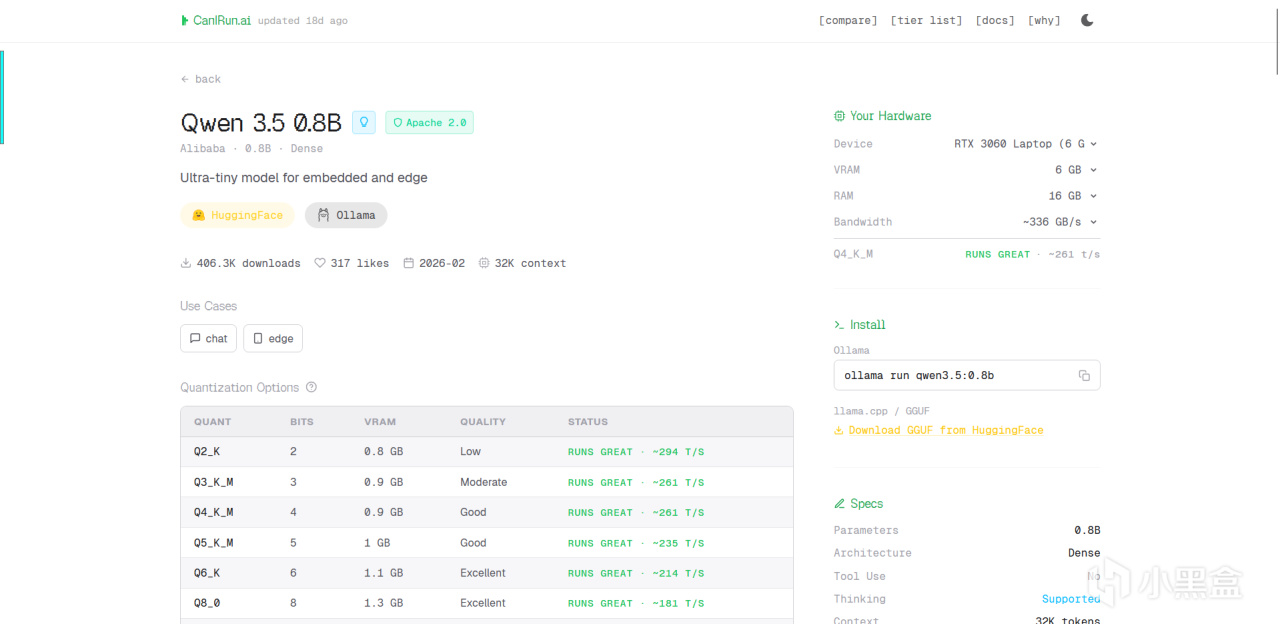Click the Your Hardware chip icon
This screenshot has width=1280, height=624.
pos(839,116)
